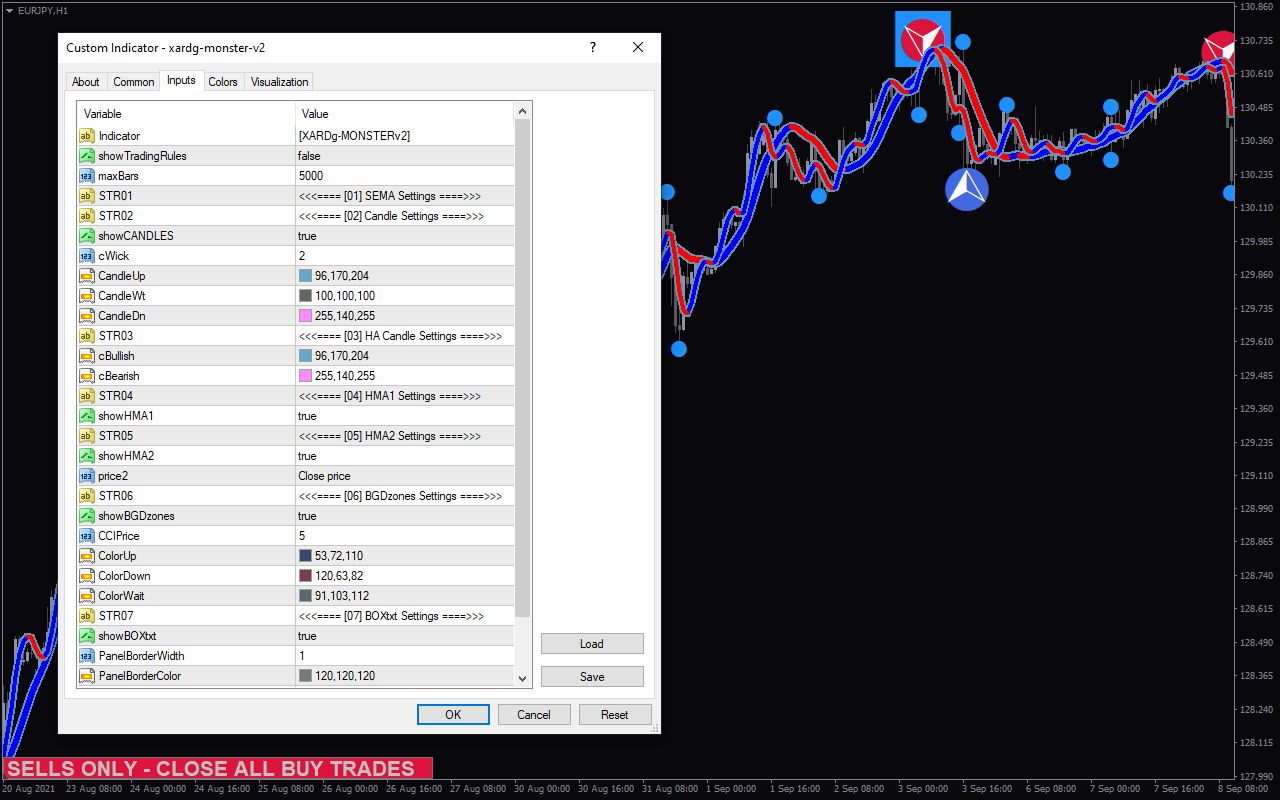1280x800 pixels.
Task: Open the Common tab
Action: pyautogui.click(x=133, y=82)
